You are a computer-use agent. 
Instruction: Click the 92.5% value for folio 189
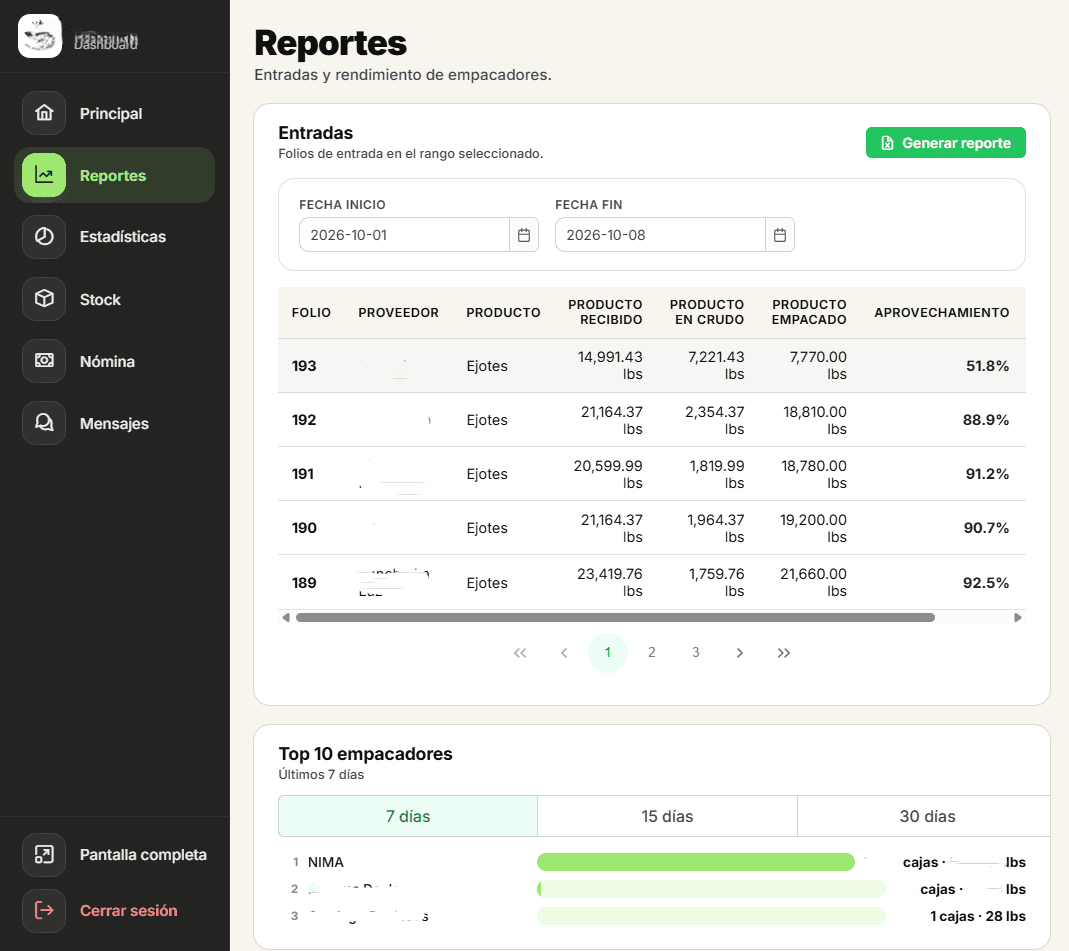[986, 583]
